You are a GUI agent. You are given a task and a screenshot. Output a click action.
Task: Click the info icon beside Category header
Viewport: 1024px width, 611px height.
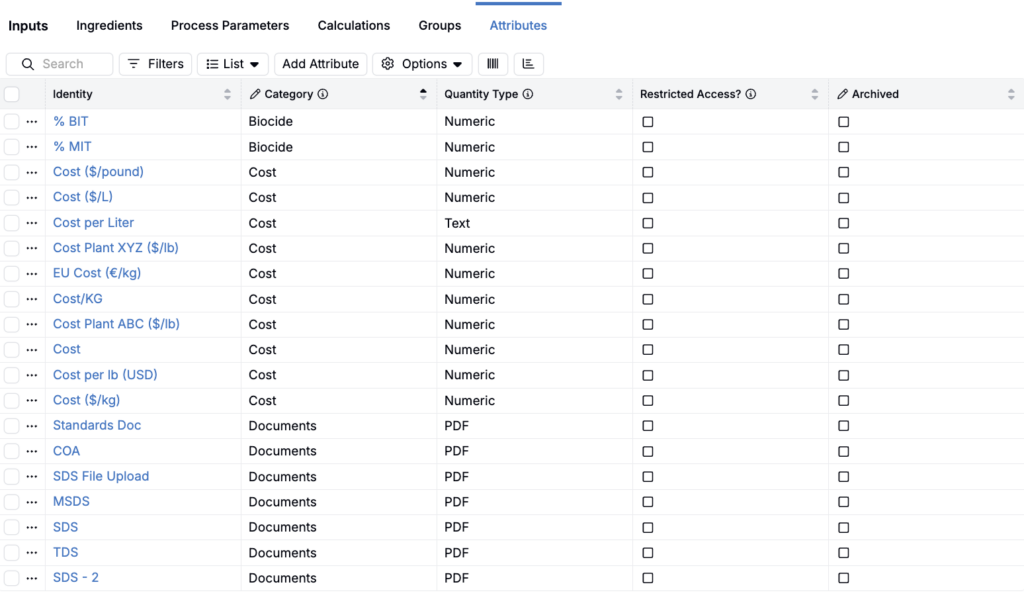tap(323, 94)
